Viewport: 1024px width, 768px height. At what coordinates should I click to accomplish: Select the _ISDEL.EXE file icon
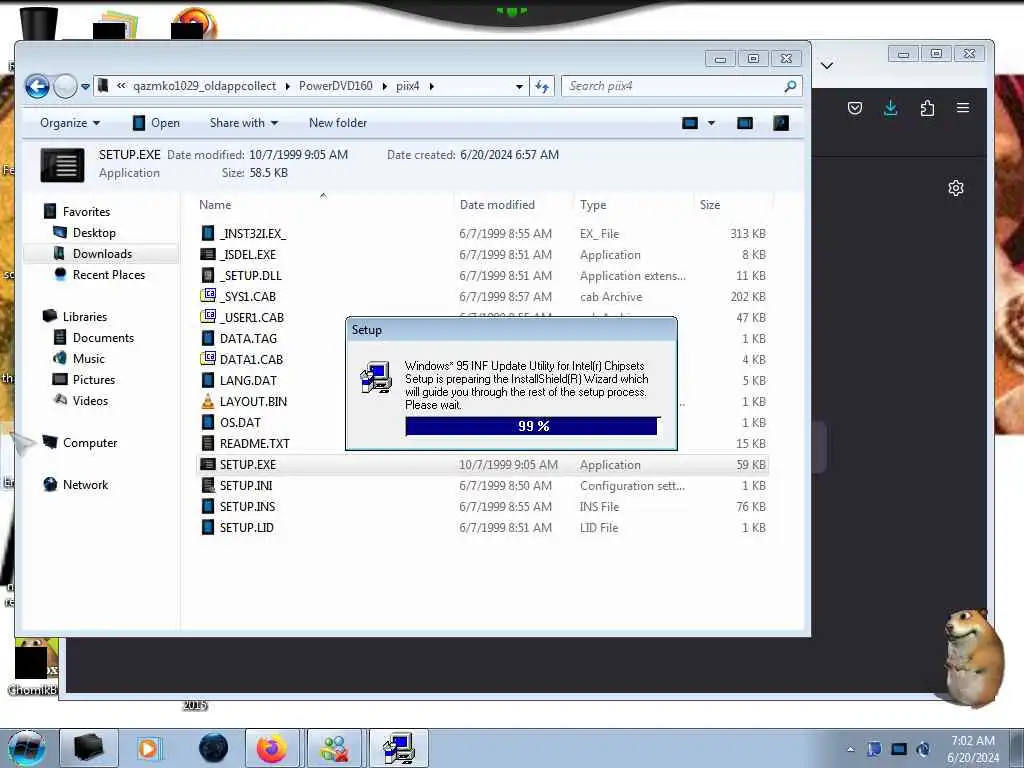point(208,254)
